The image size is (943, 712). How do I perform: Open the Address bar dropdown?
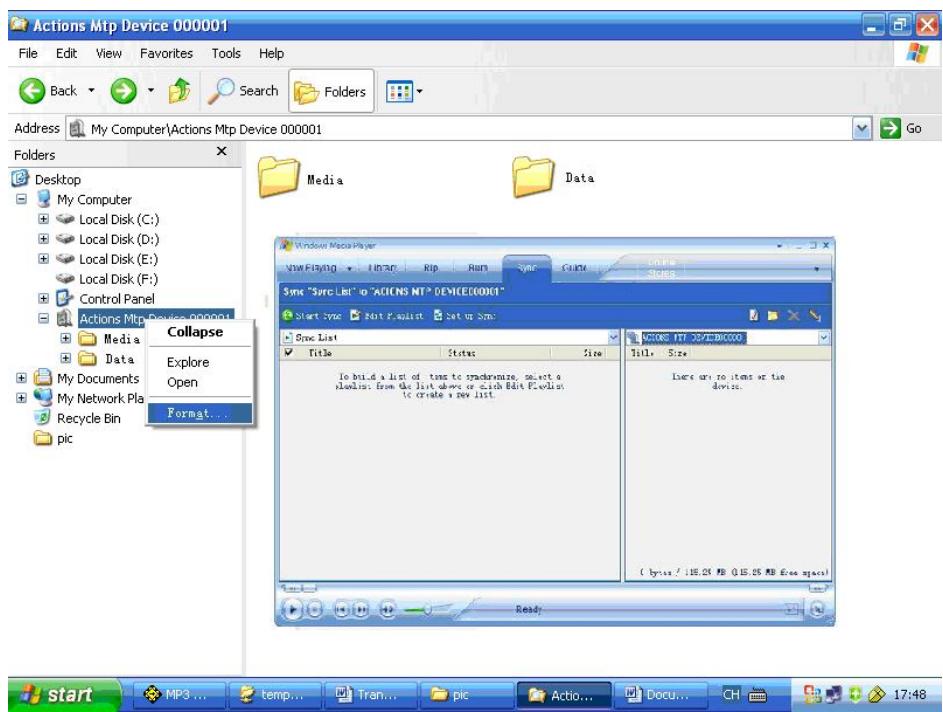tap(862, 128)
